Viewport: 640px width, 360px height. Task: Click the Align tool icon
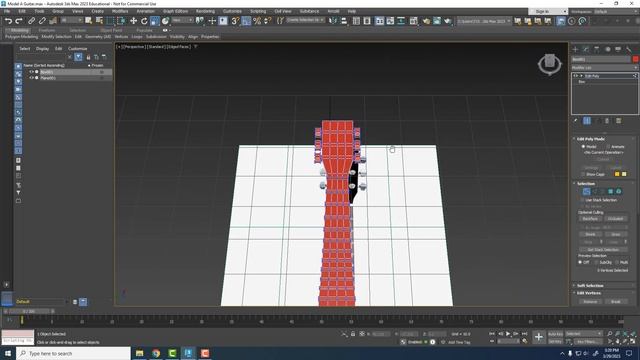click(x=344, y=21)
